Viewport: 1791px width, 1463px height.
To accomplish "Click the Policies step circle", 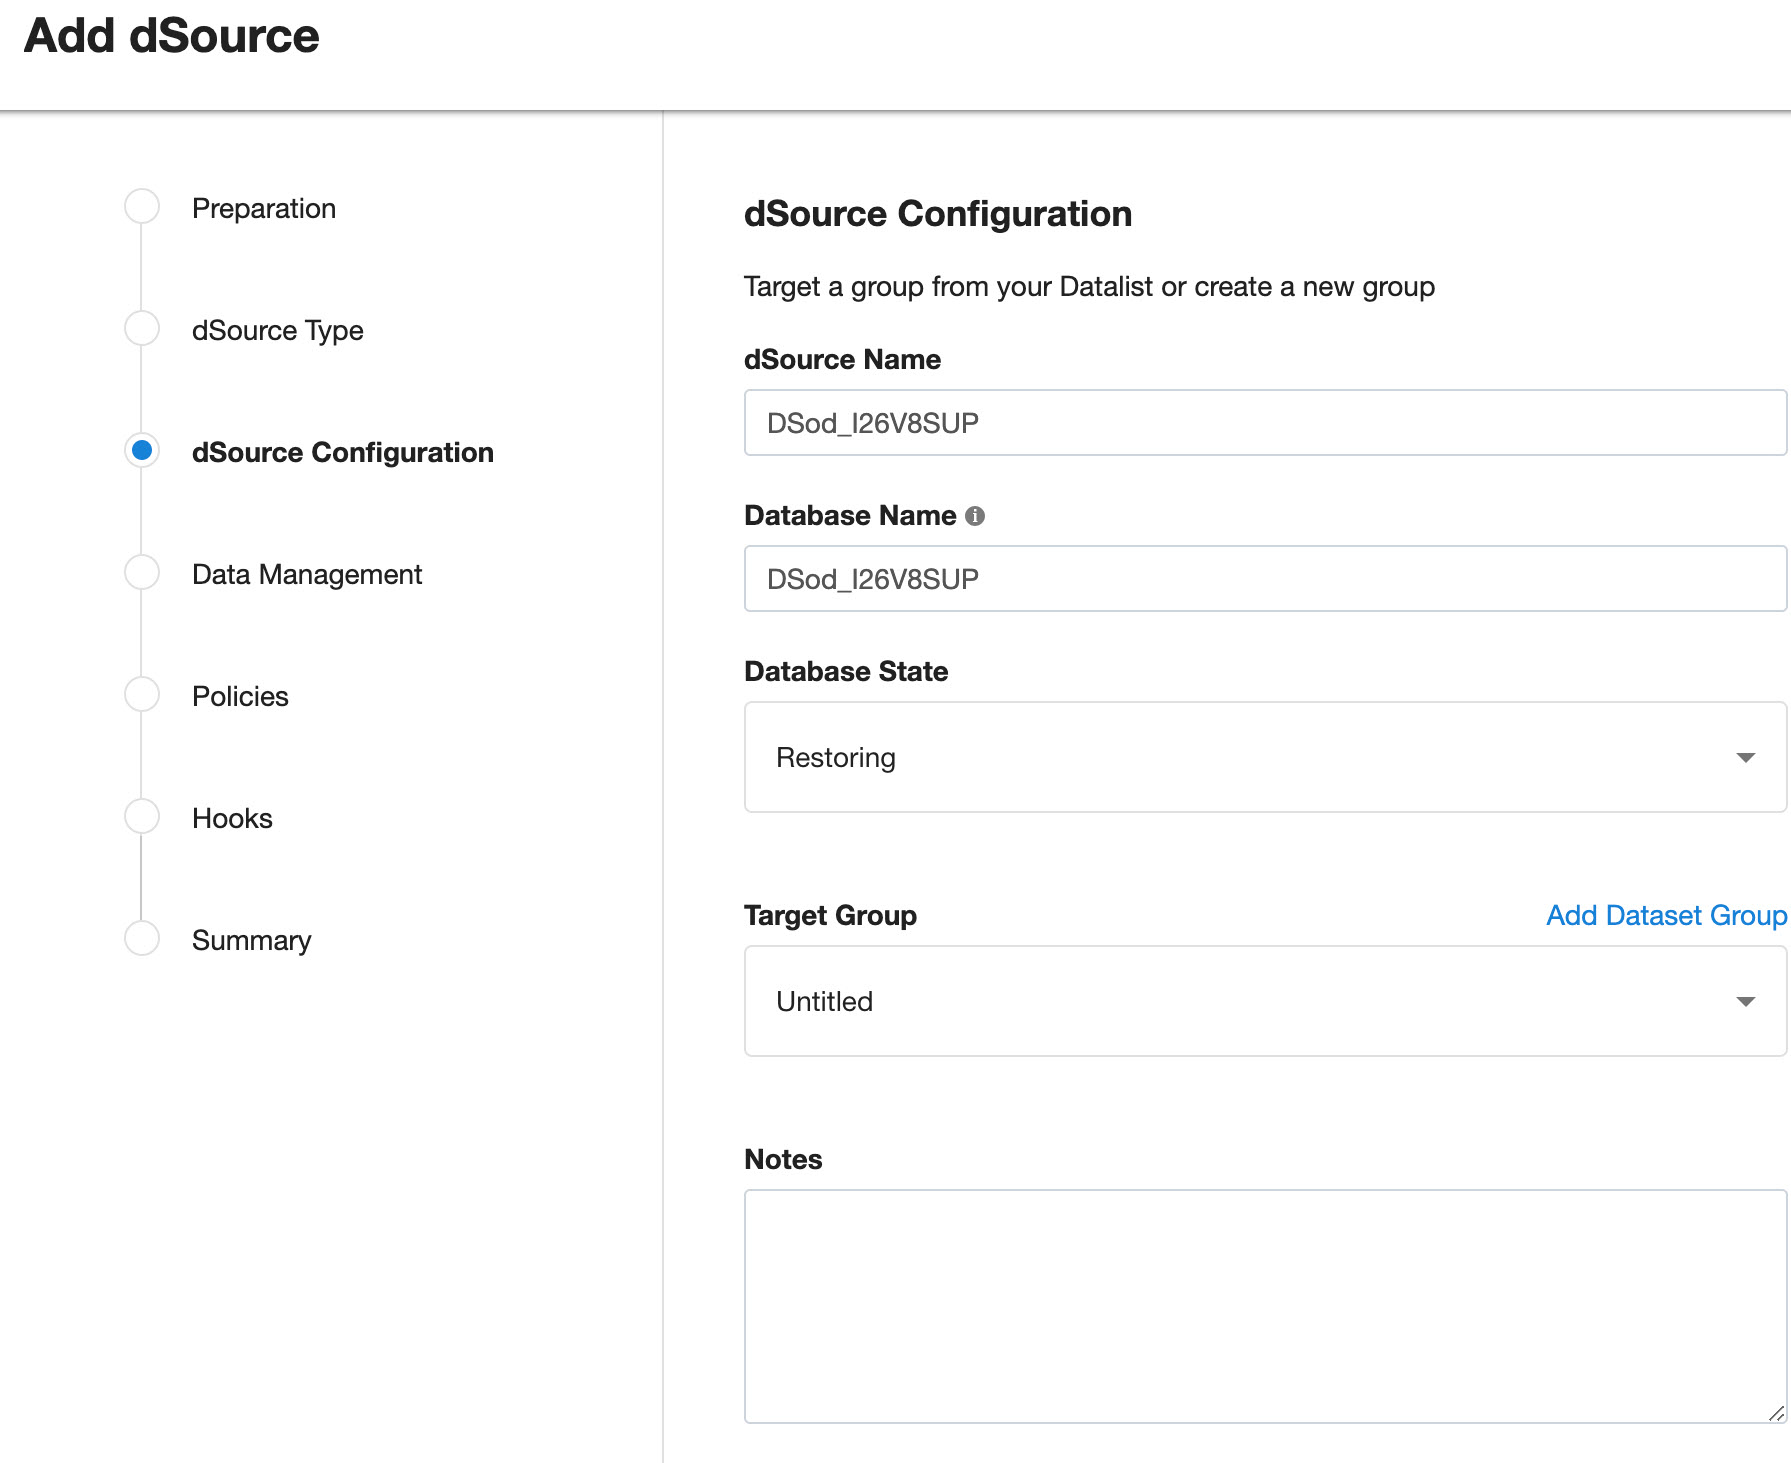I will (x=142, y=694).
